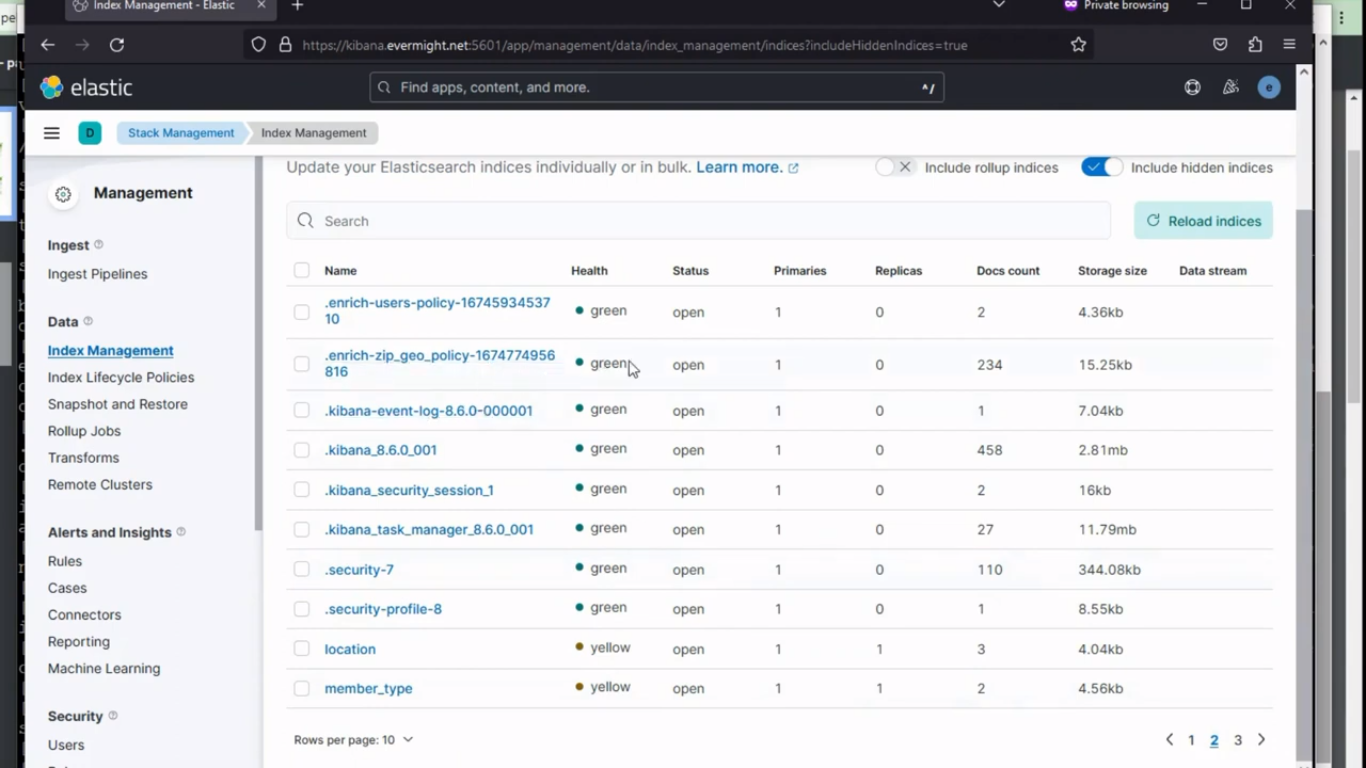The image size is (1366, 768).
Task: Check the select-all indices checkbox
Action: 302,270
